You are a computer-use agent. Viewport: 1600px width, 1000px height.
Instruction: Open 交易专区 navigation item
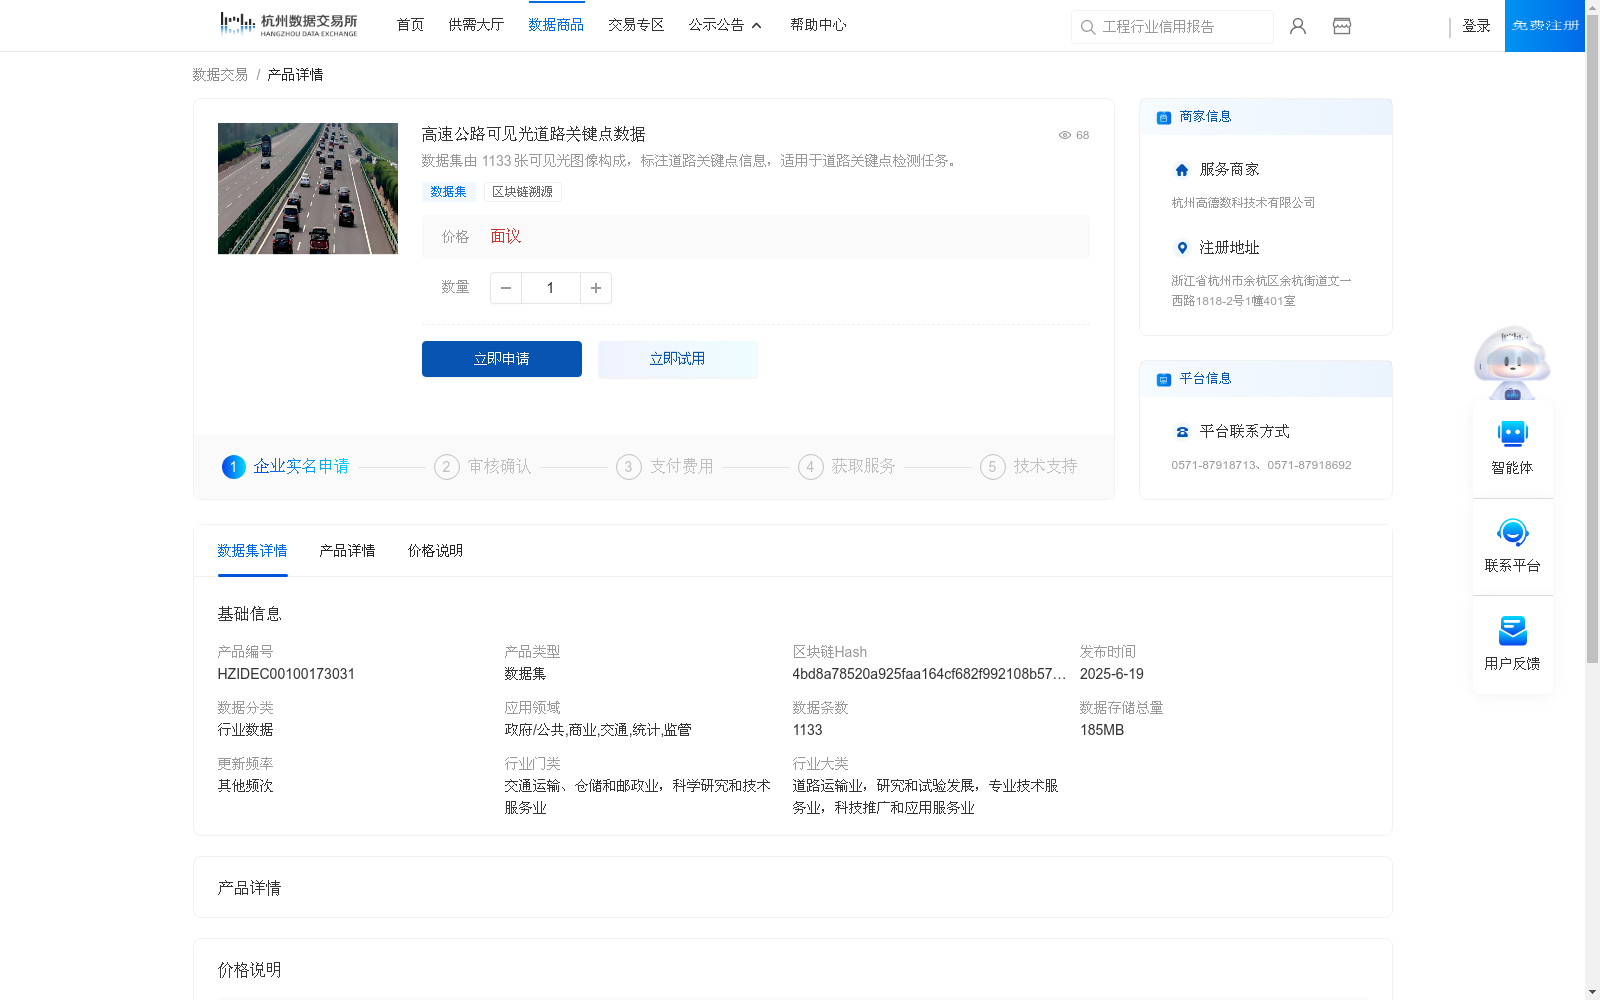(x=636, y=25)
